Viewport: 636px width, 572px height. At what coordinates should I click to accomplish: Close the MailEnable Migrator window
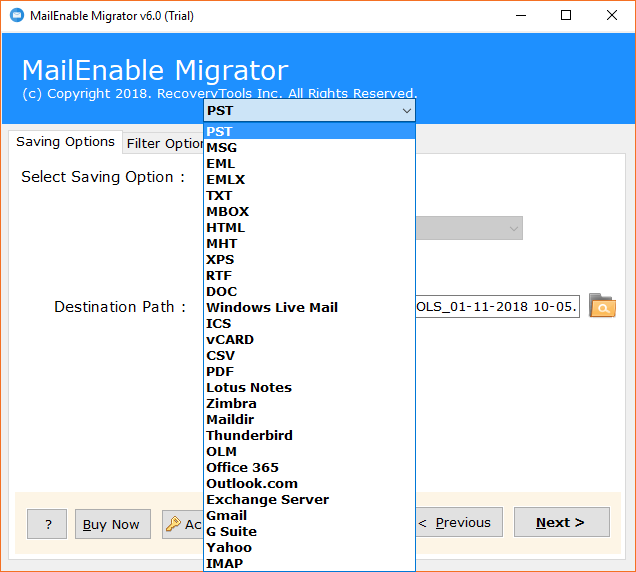612,15
